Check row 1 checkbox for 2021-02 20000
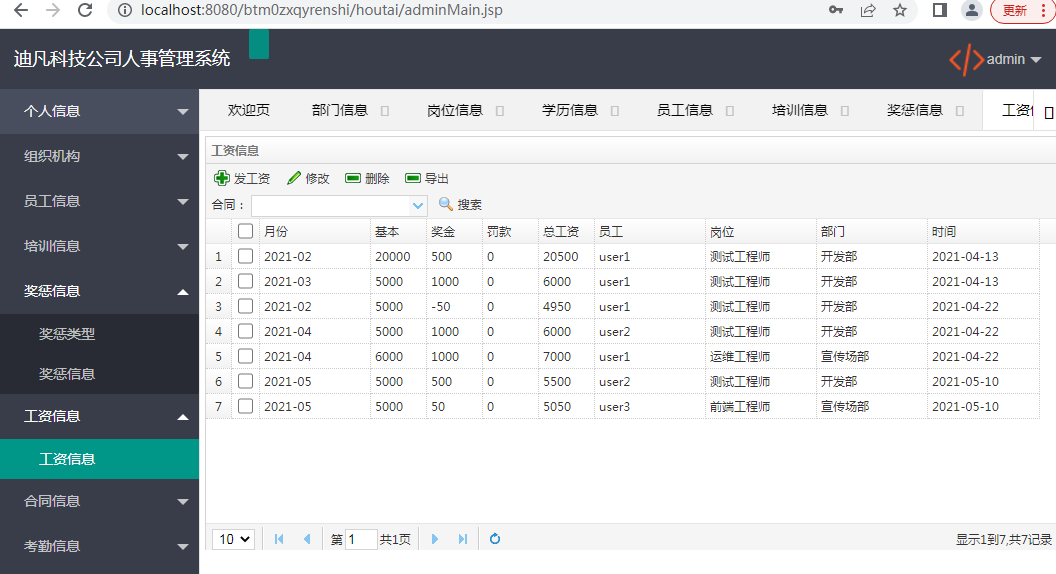The width and height of the screenshot is (1056, 574). [245, 256]
